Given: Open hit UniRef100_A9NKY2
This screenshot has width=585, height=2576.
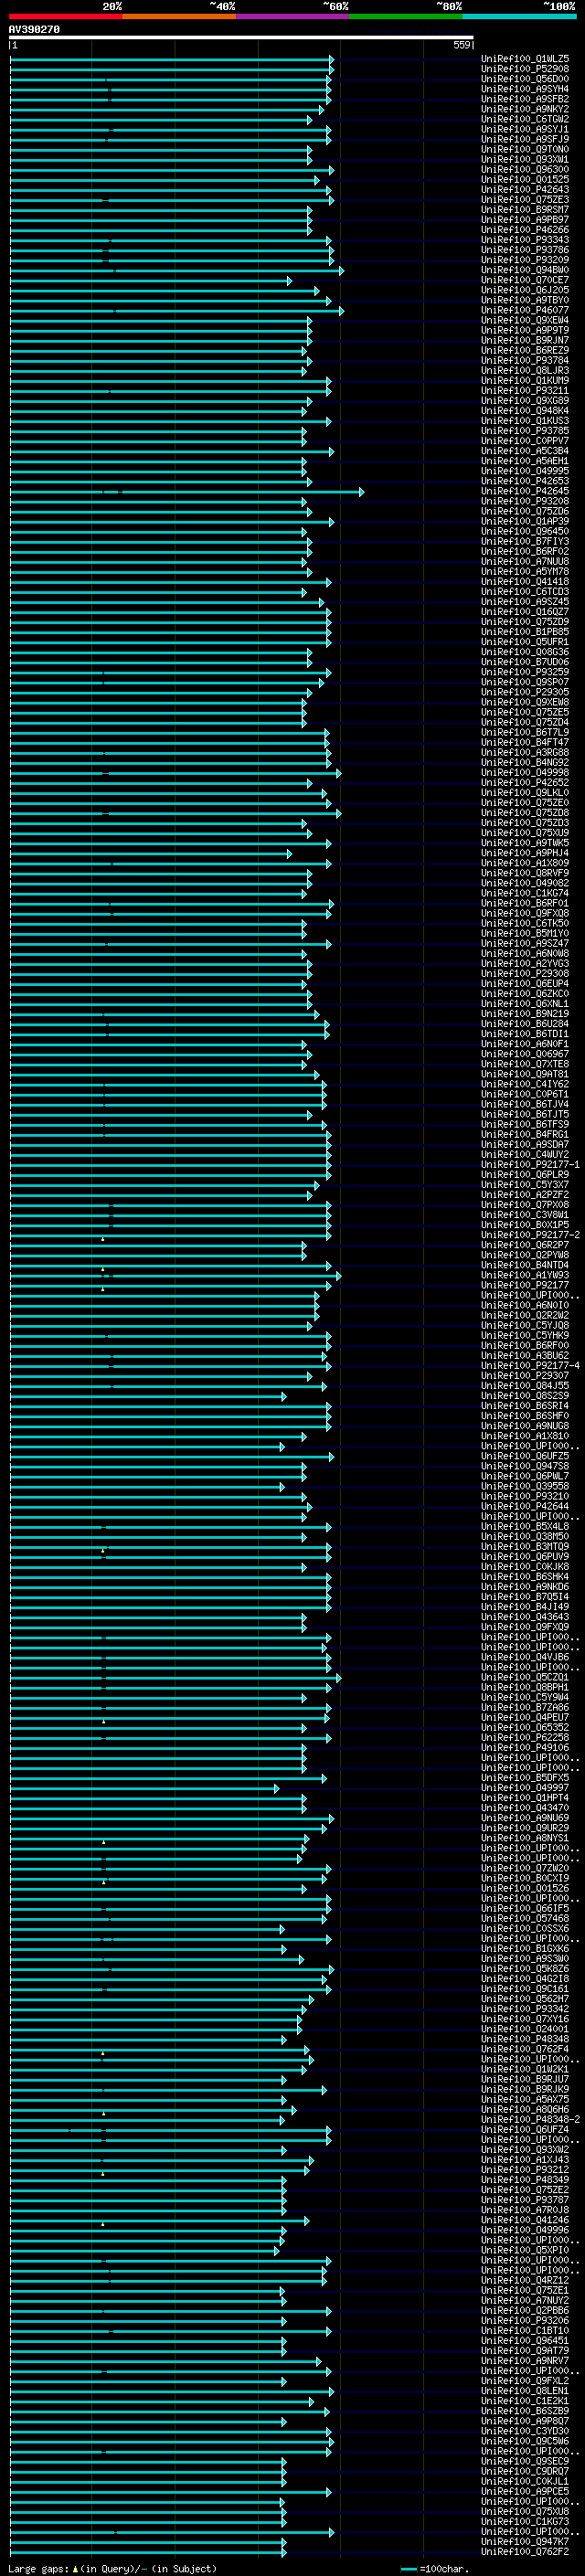Looking at the screenshot, I should 525,109.
